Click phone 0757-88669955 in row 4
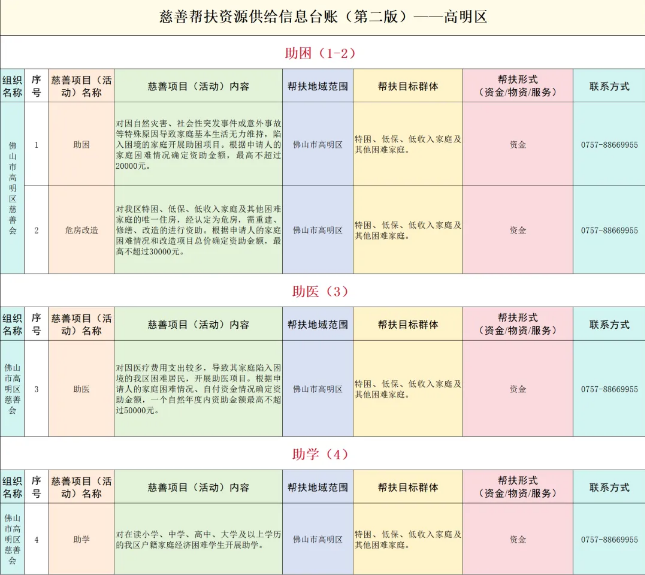This screenshot has width=645, height=575. click(609, 539)
